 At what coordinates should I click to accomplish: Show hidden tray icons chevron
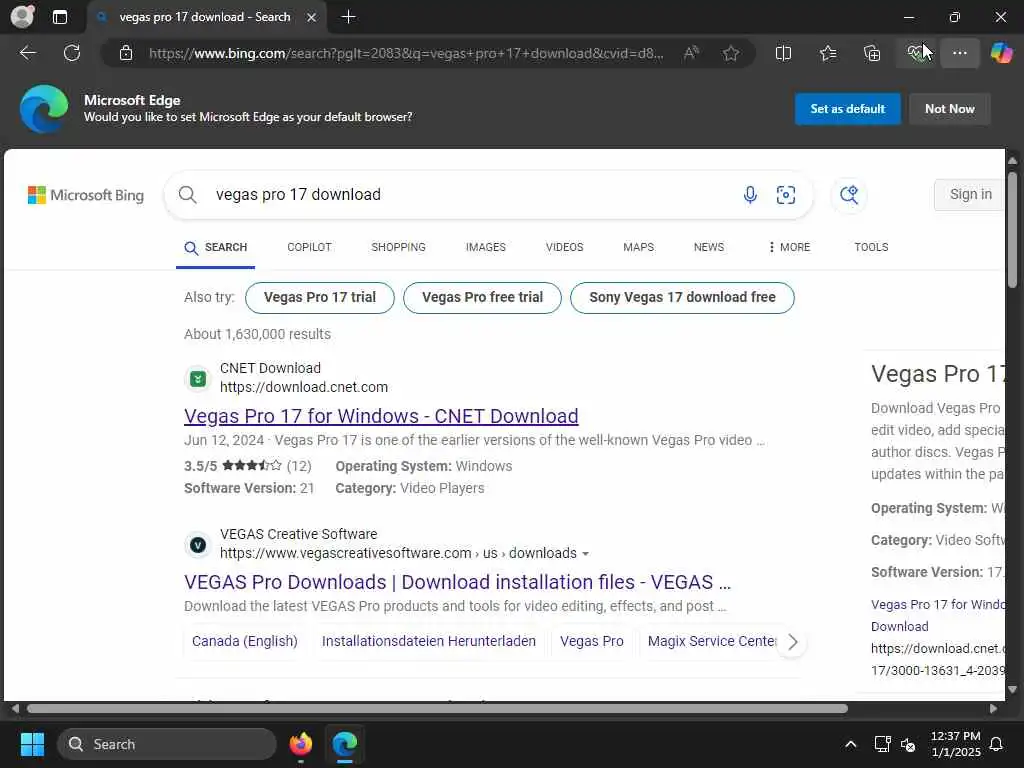(850, 744)
